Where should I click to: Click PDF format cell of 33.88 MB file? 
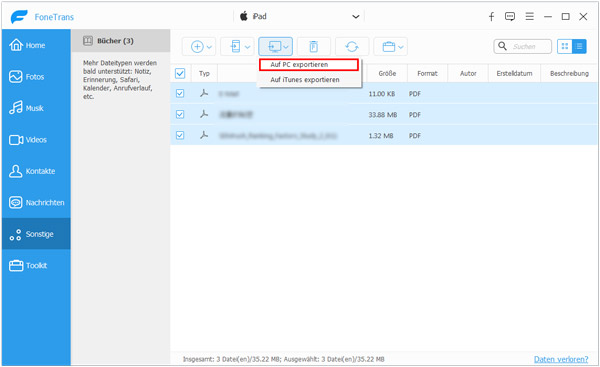click(x=415, y=115)
